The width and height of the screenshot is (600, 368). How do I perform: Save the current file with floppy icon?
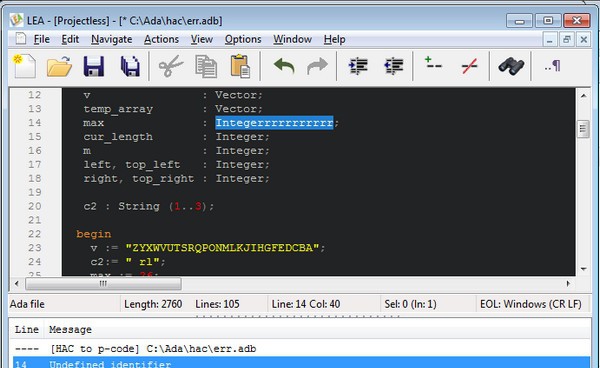click(x=94, y=66)
